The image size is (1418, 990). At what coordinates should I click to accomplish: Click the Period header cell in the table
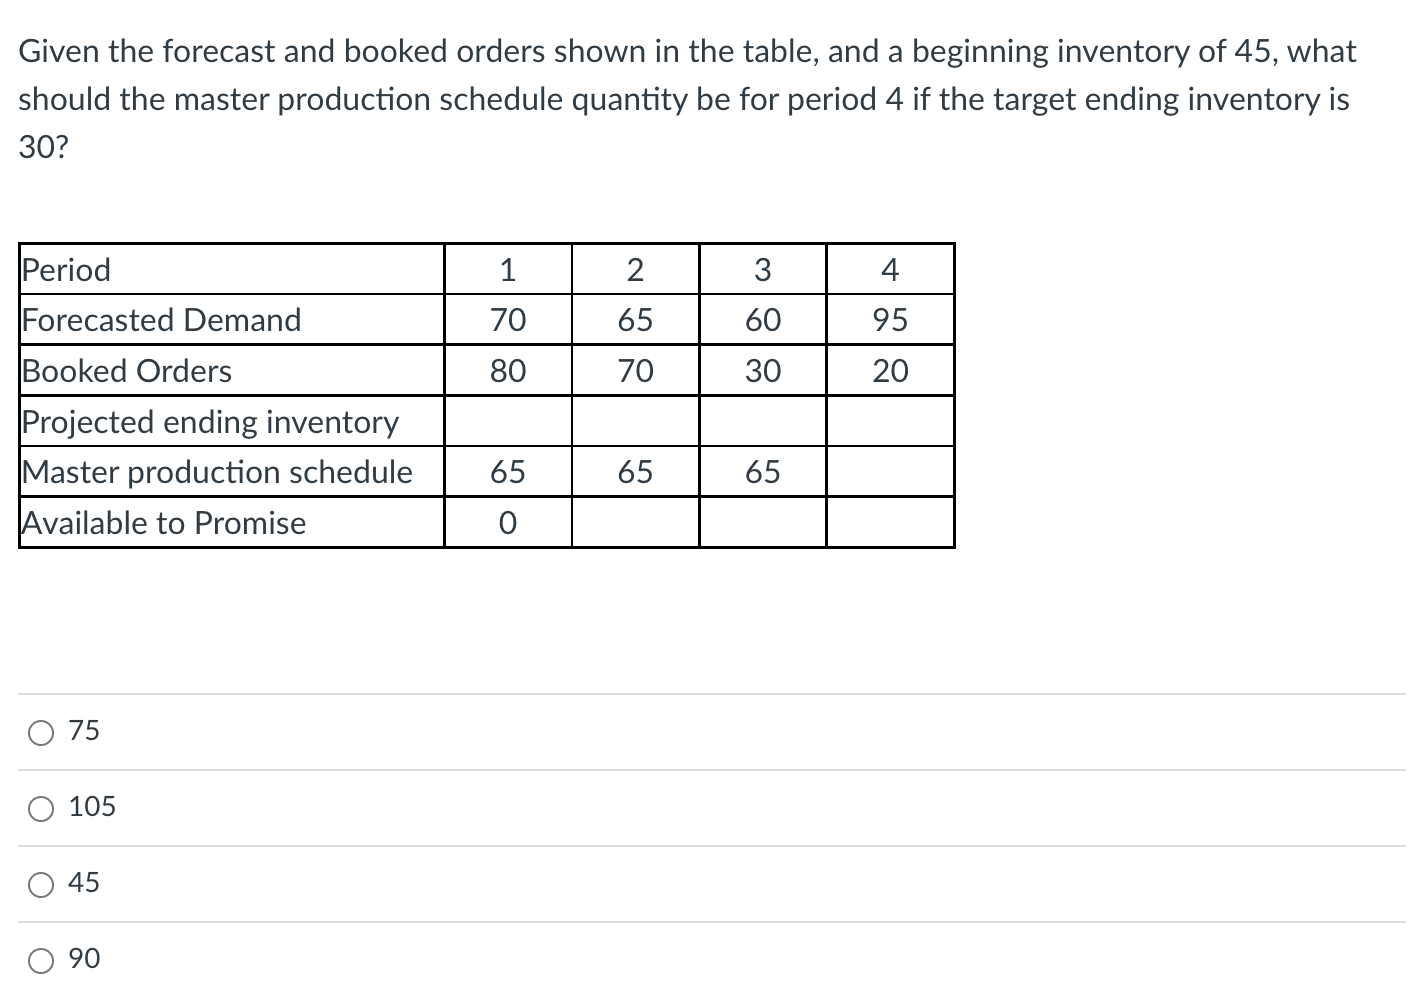click(64, 269)
